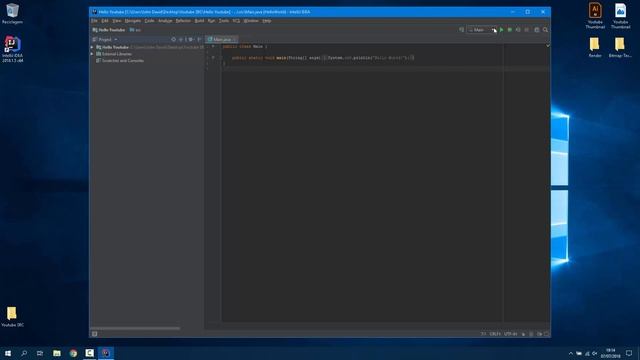This screenshot has height=360, width=640.
Task: Select the Youtube SRC folder on desktop
Action: click(12, 317)
